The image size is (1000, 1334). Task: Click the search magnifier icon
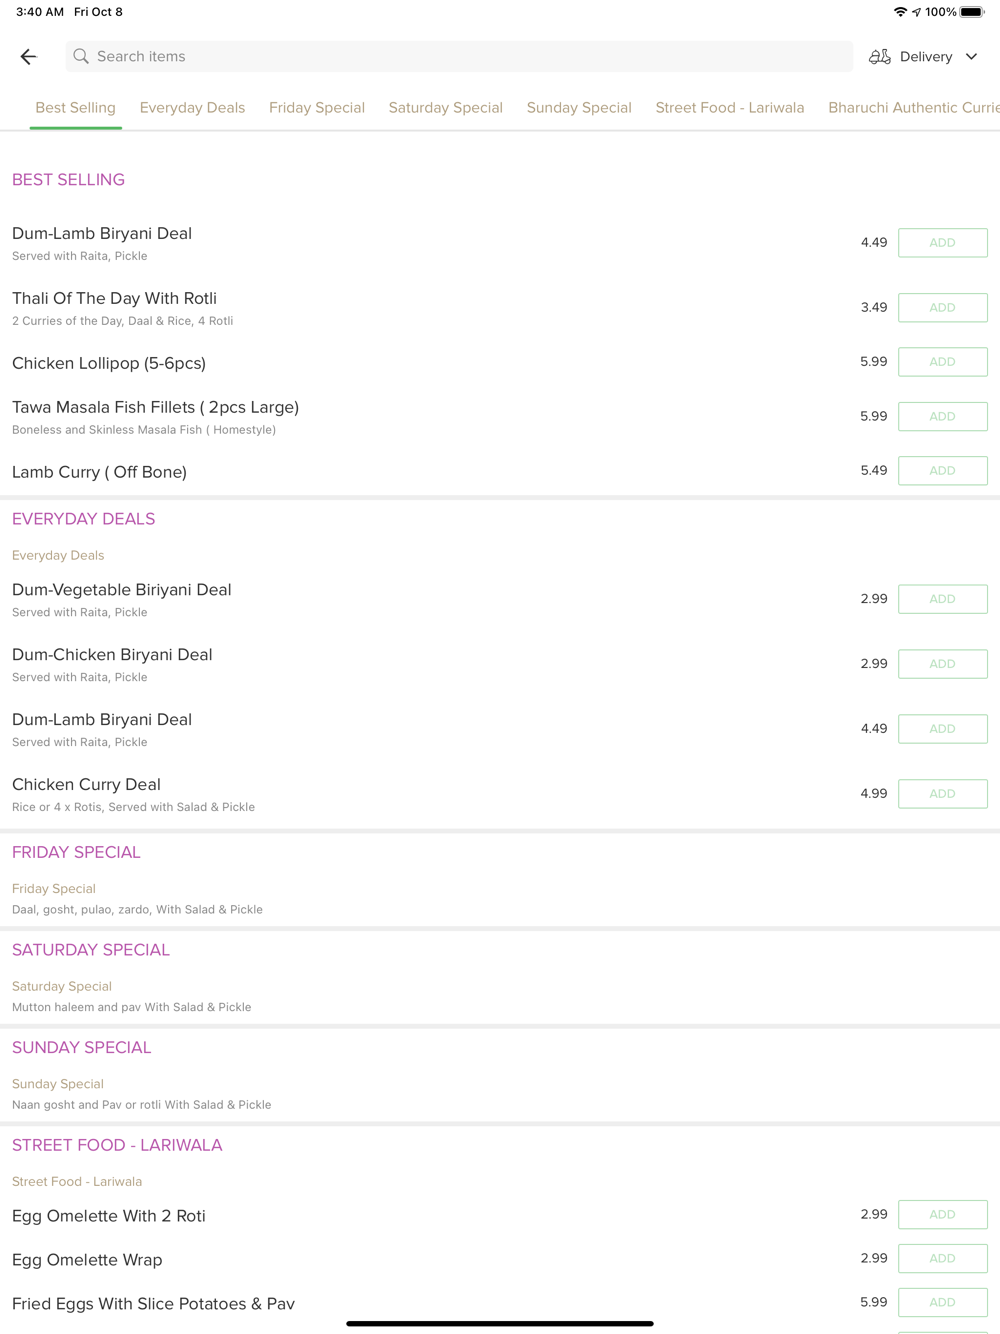click(81, 57)
